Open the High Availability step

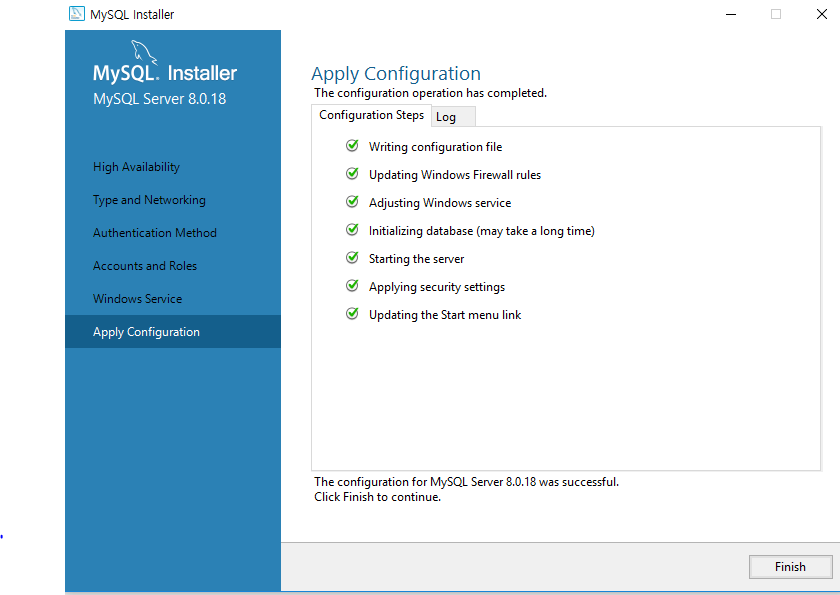click(x=136, y=167)
